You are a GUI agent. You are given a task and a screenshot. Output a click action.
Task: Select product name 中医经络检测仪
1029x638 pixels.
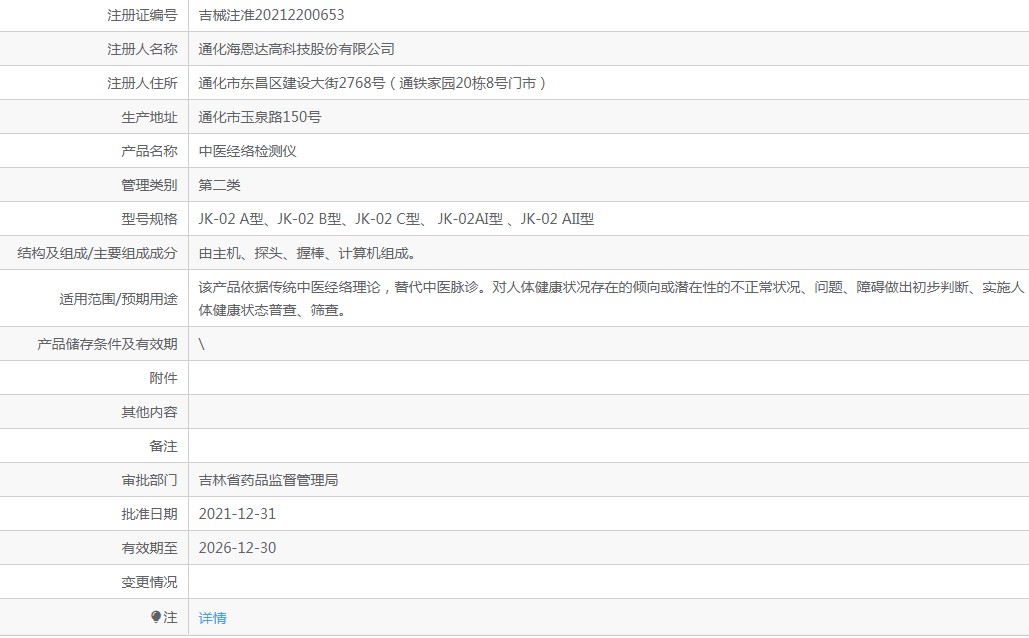(x=247, y=152)
